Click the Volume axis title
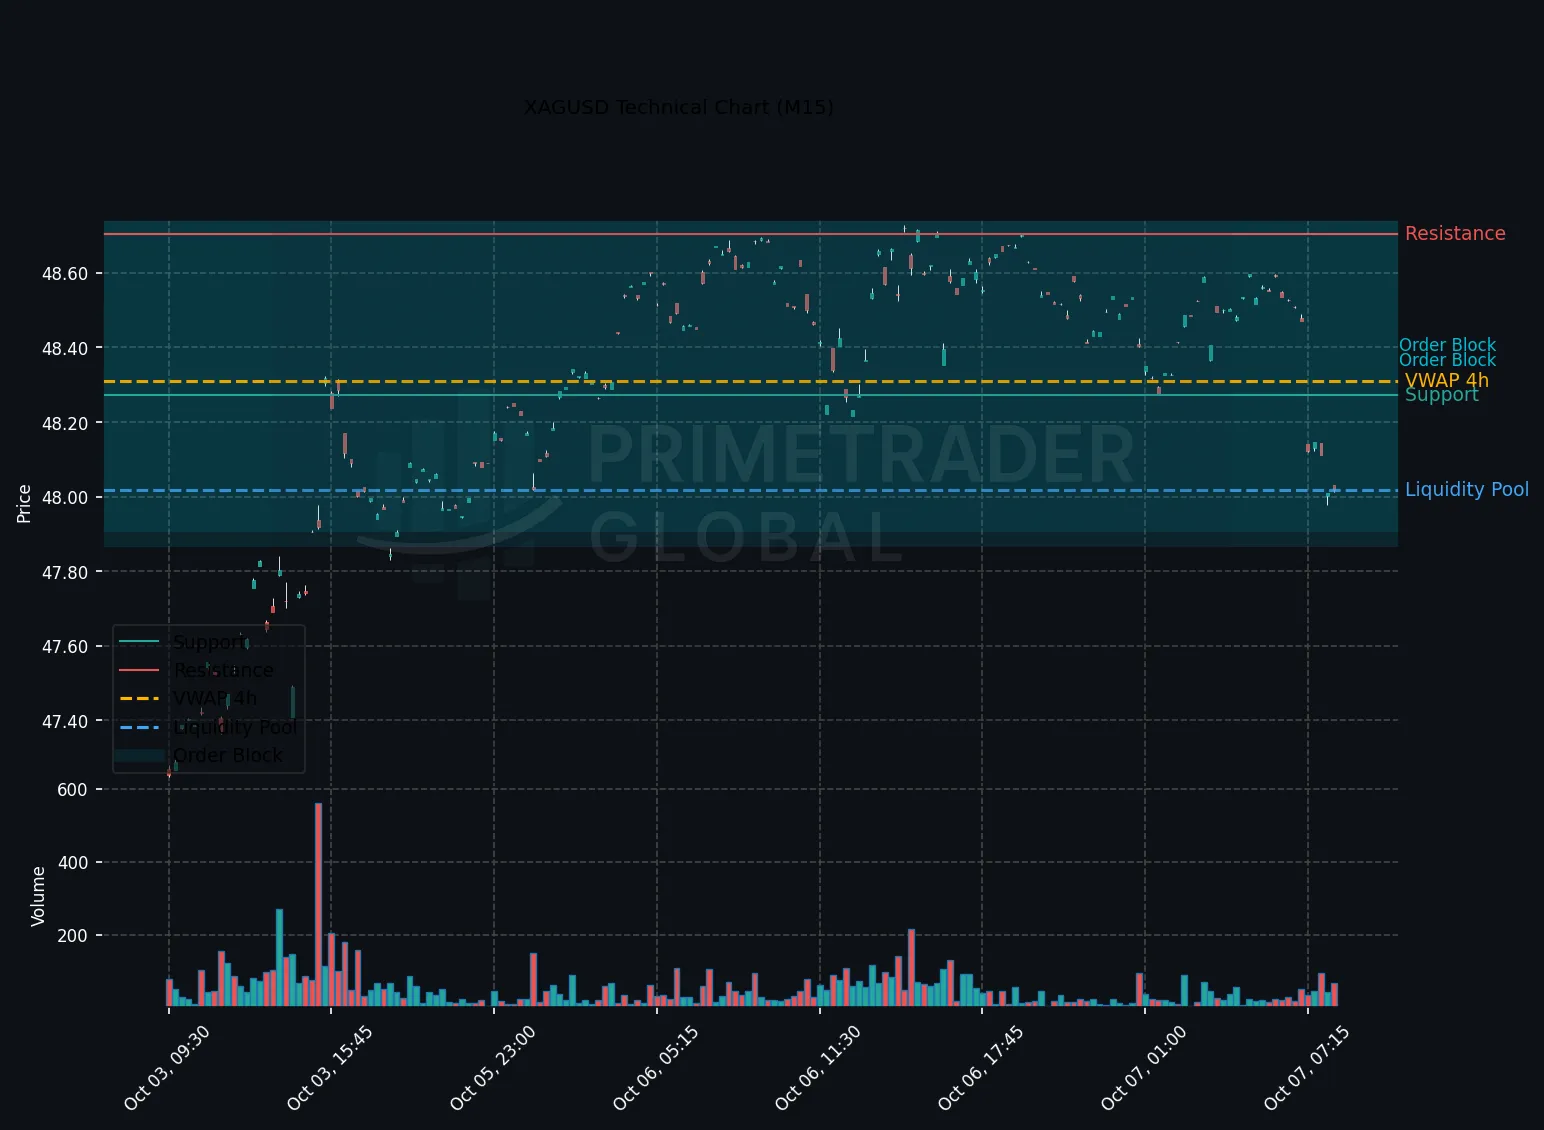 [38, 896]
